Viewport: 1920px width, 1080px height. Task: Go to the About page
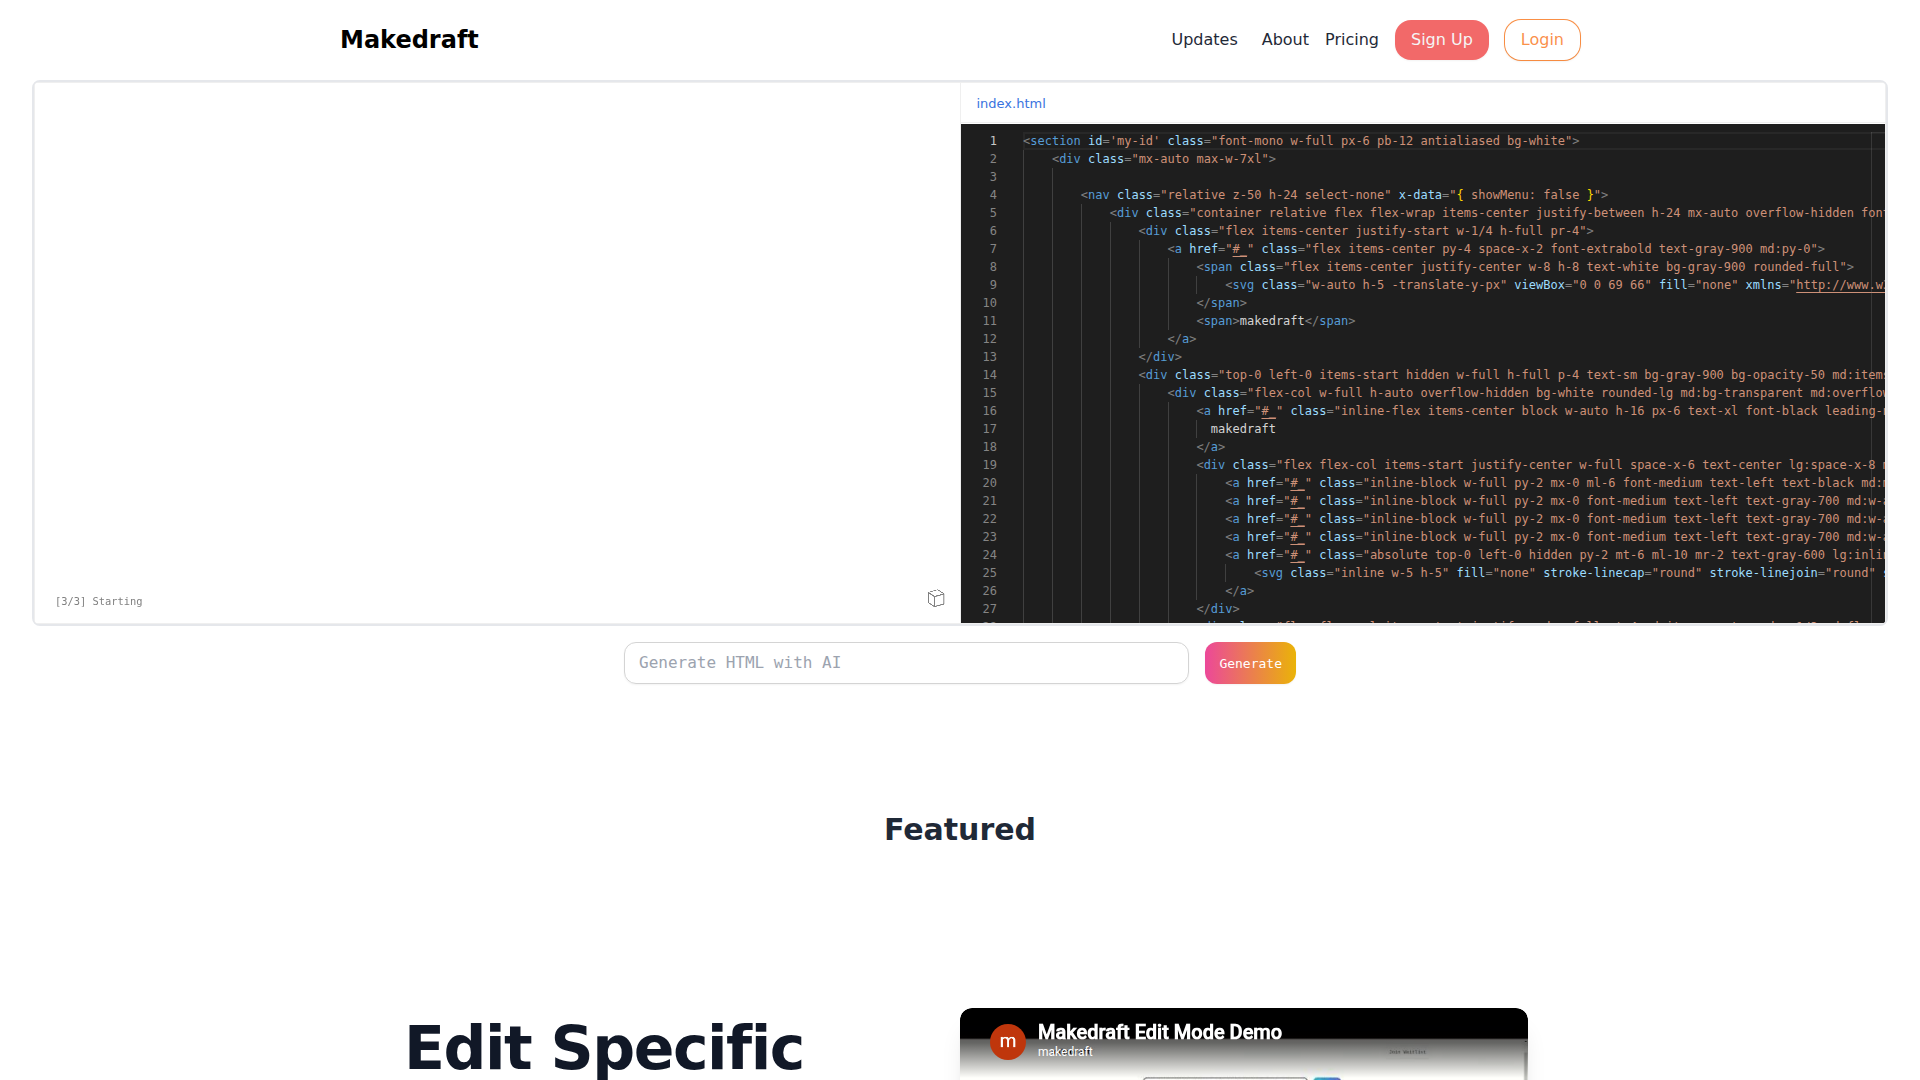[x=1284, y=40]
